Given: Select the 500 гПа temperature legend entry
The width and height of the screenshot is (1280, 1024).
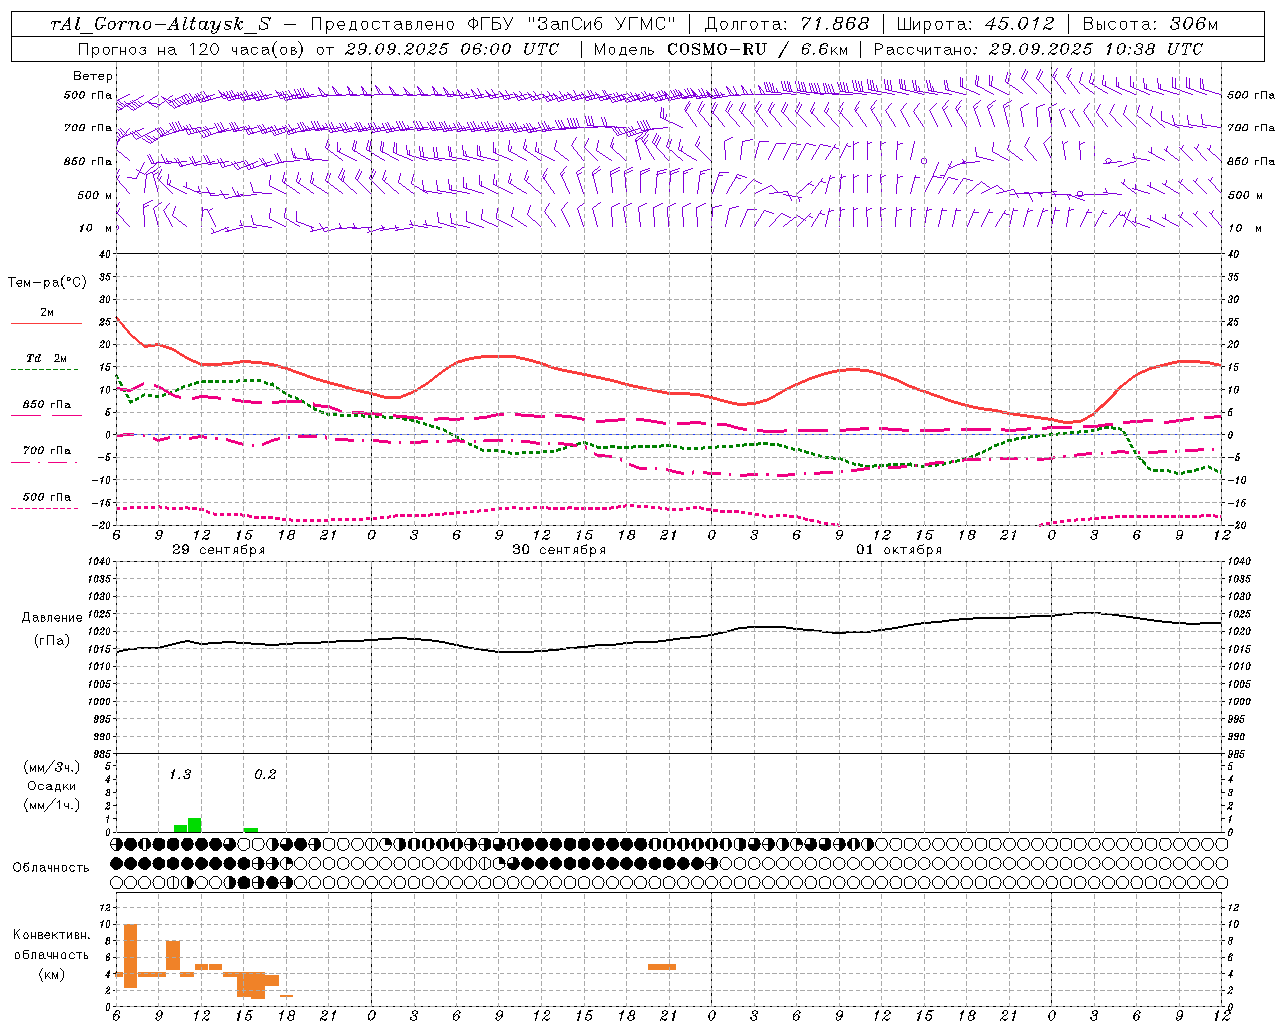Looking at the screenshot, I should (x=47, y=497).
